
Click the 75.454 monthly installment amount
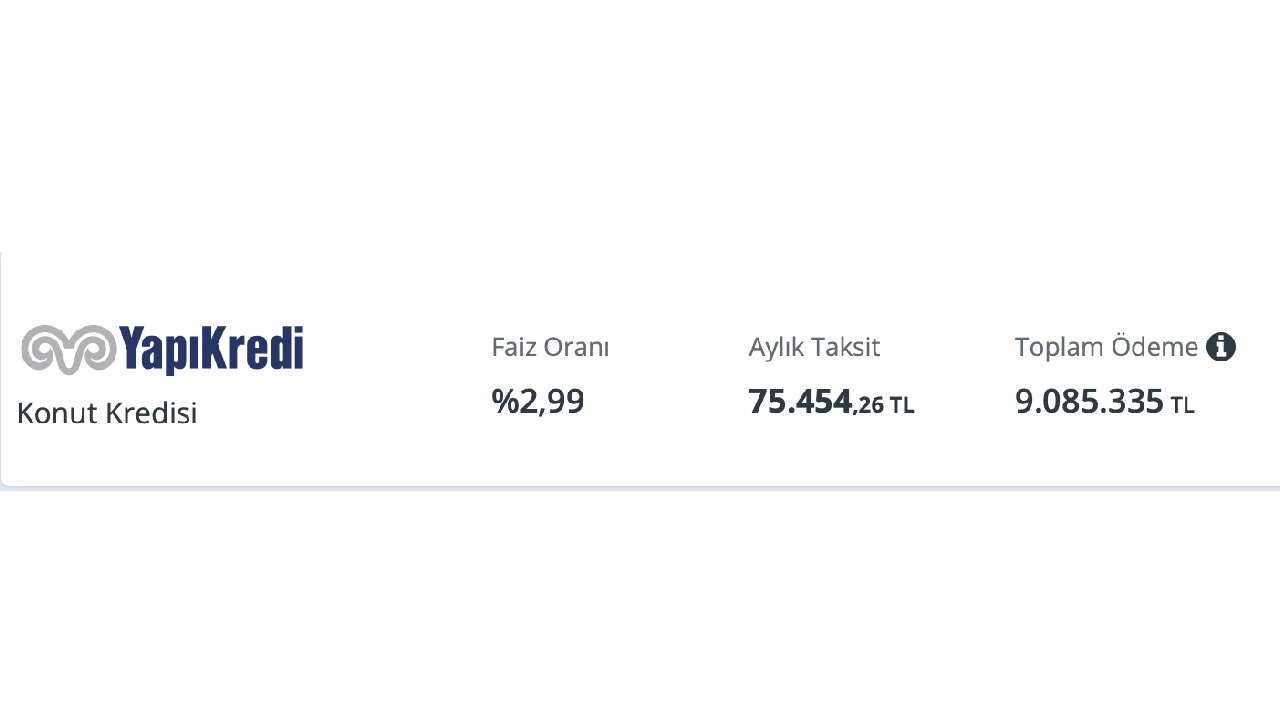[799, 401]
